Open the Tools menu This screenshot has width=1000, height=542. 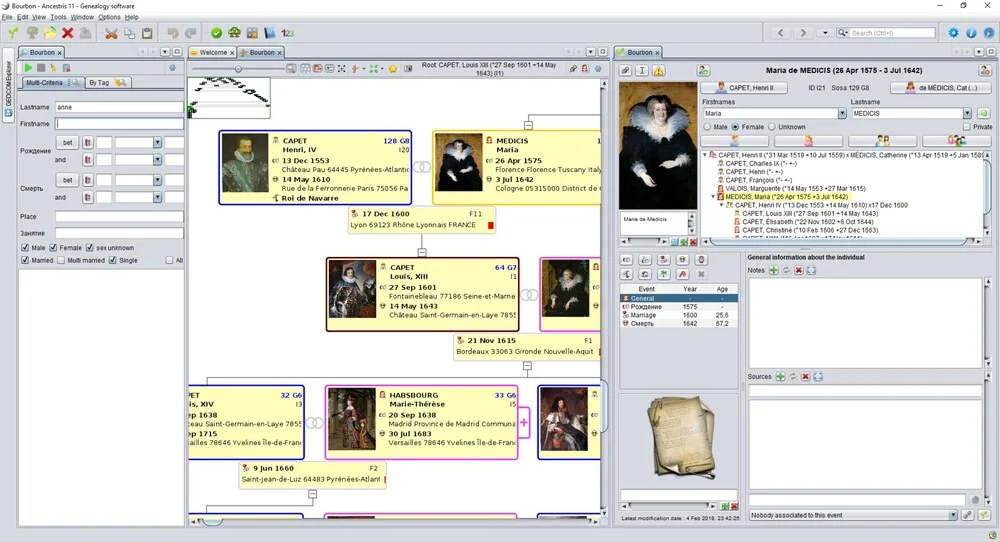(x=58, y=17)
